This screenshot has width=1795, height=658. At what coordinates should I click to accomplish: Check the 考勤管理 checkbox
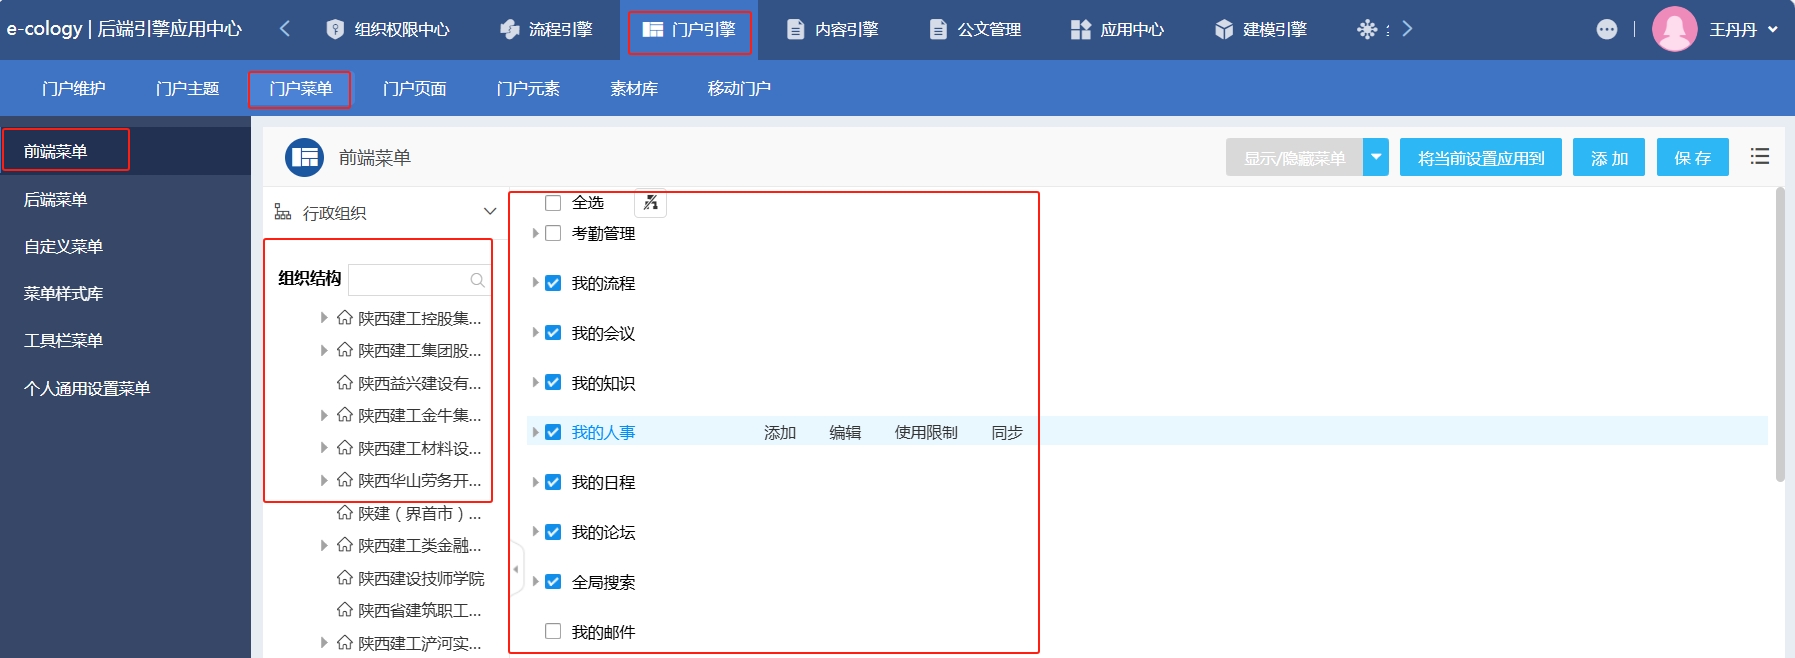(553, 233)
